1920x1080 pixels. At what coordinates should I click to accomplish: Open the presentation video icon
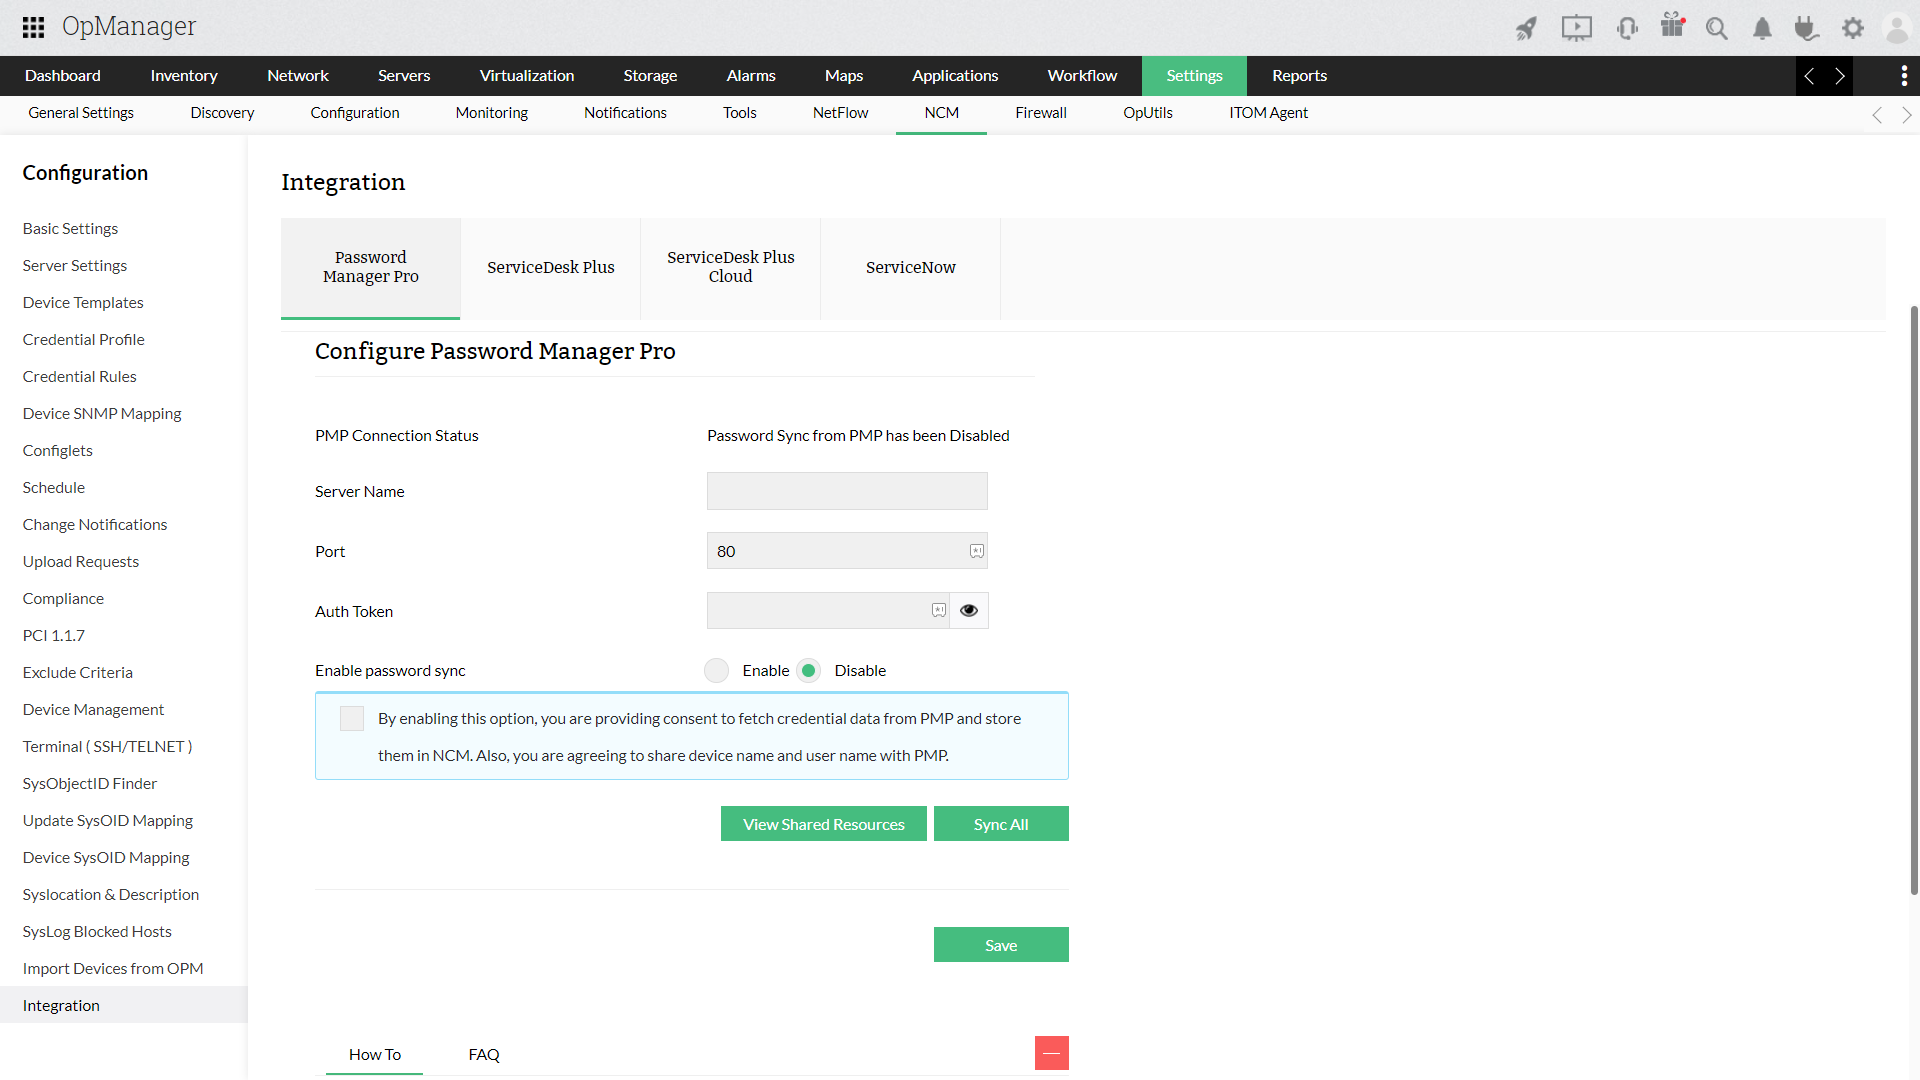coord(1577,28)
